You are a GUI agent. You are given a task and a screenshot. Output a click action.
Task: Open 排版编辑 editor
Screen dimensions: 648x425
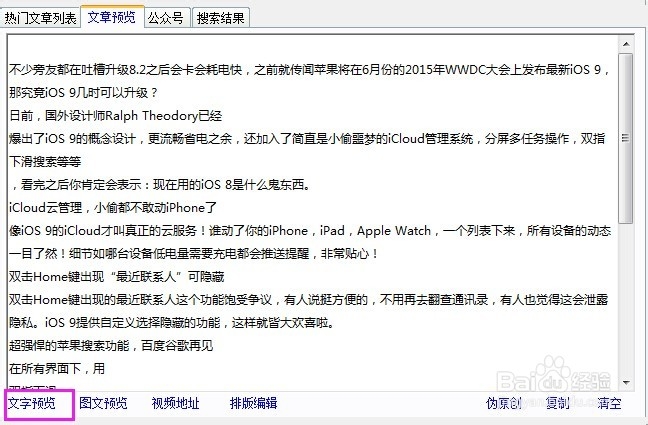click(253, 403)
